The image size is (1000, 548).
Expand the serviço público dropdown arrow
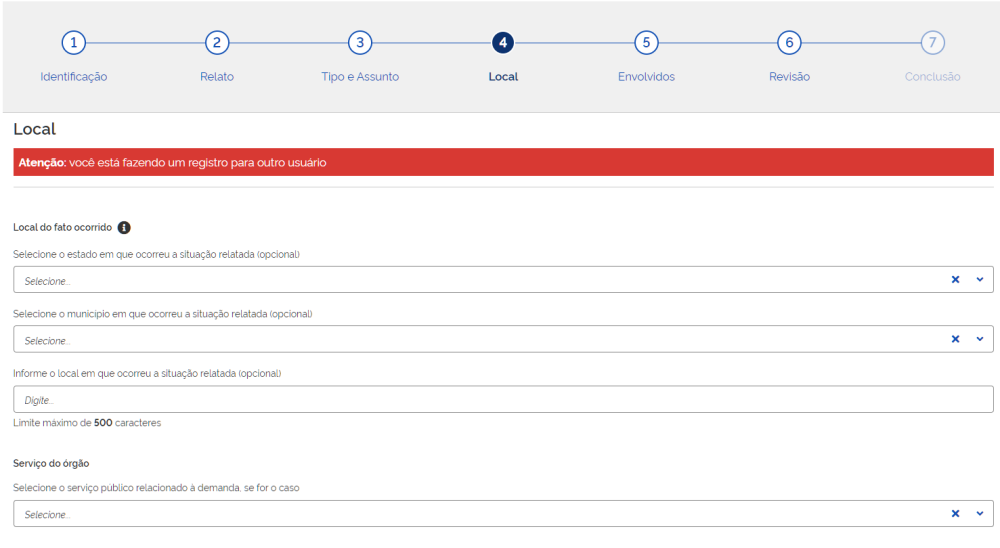point(980,514)
